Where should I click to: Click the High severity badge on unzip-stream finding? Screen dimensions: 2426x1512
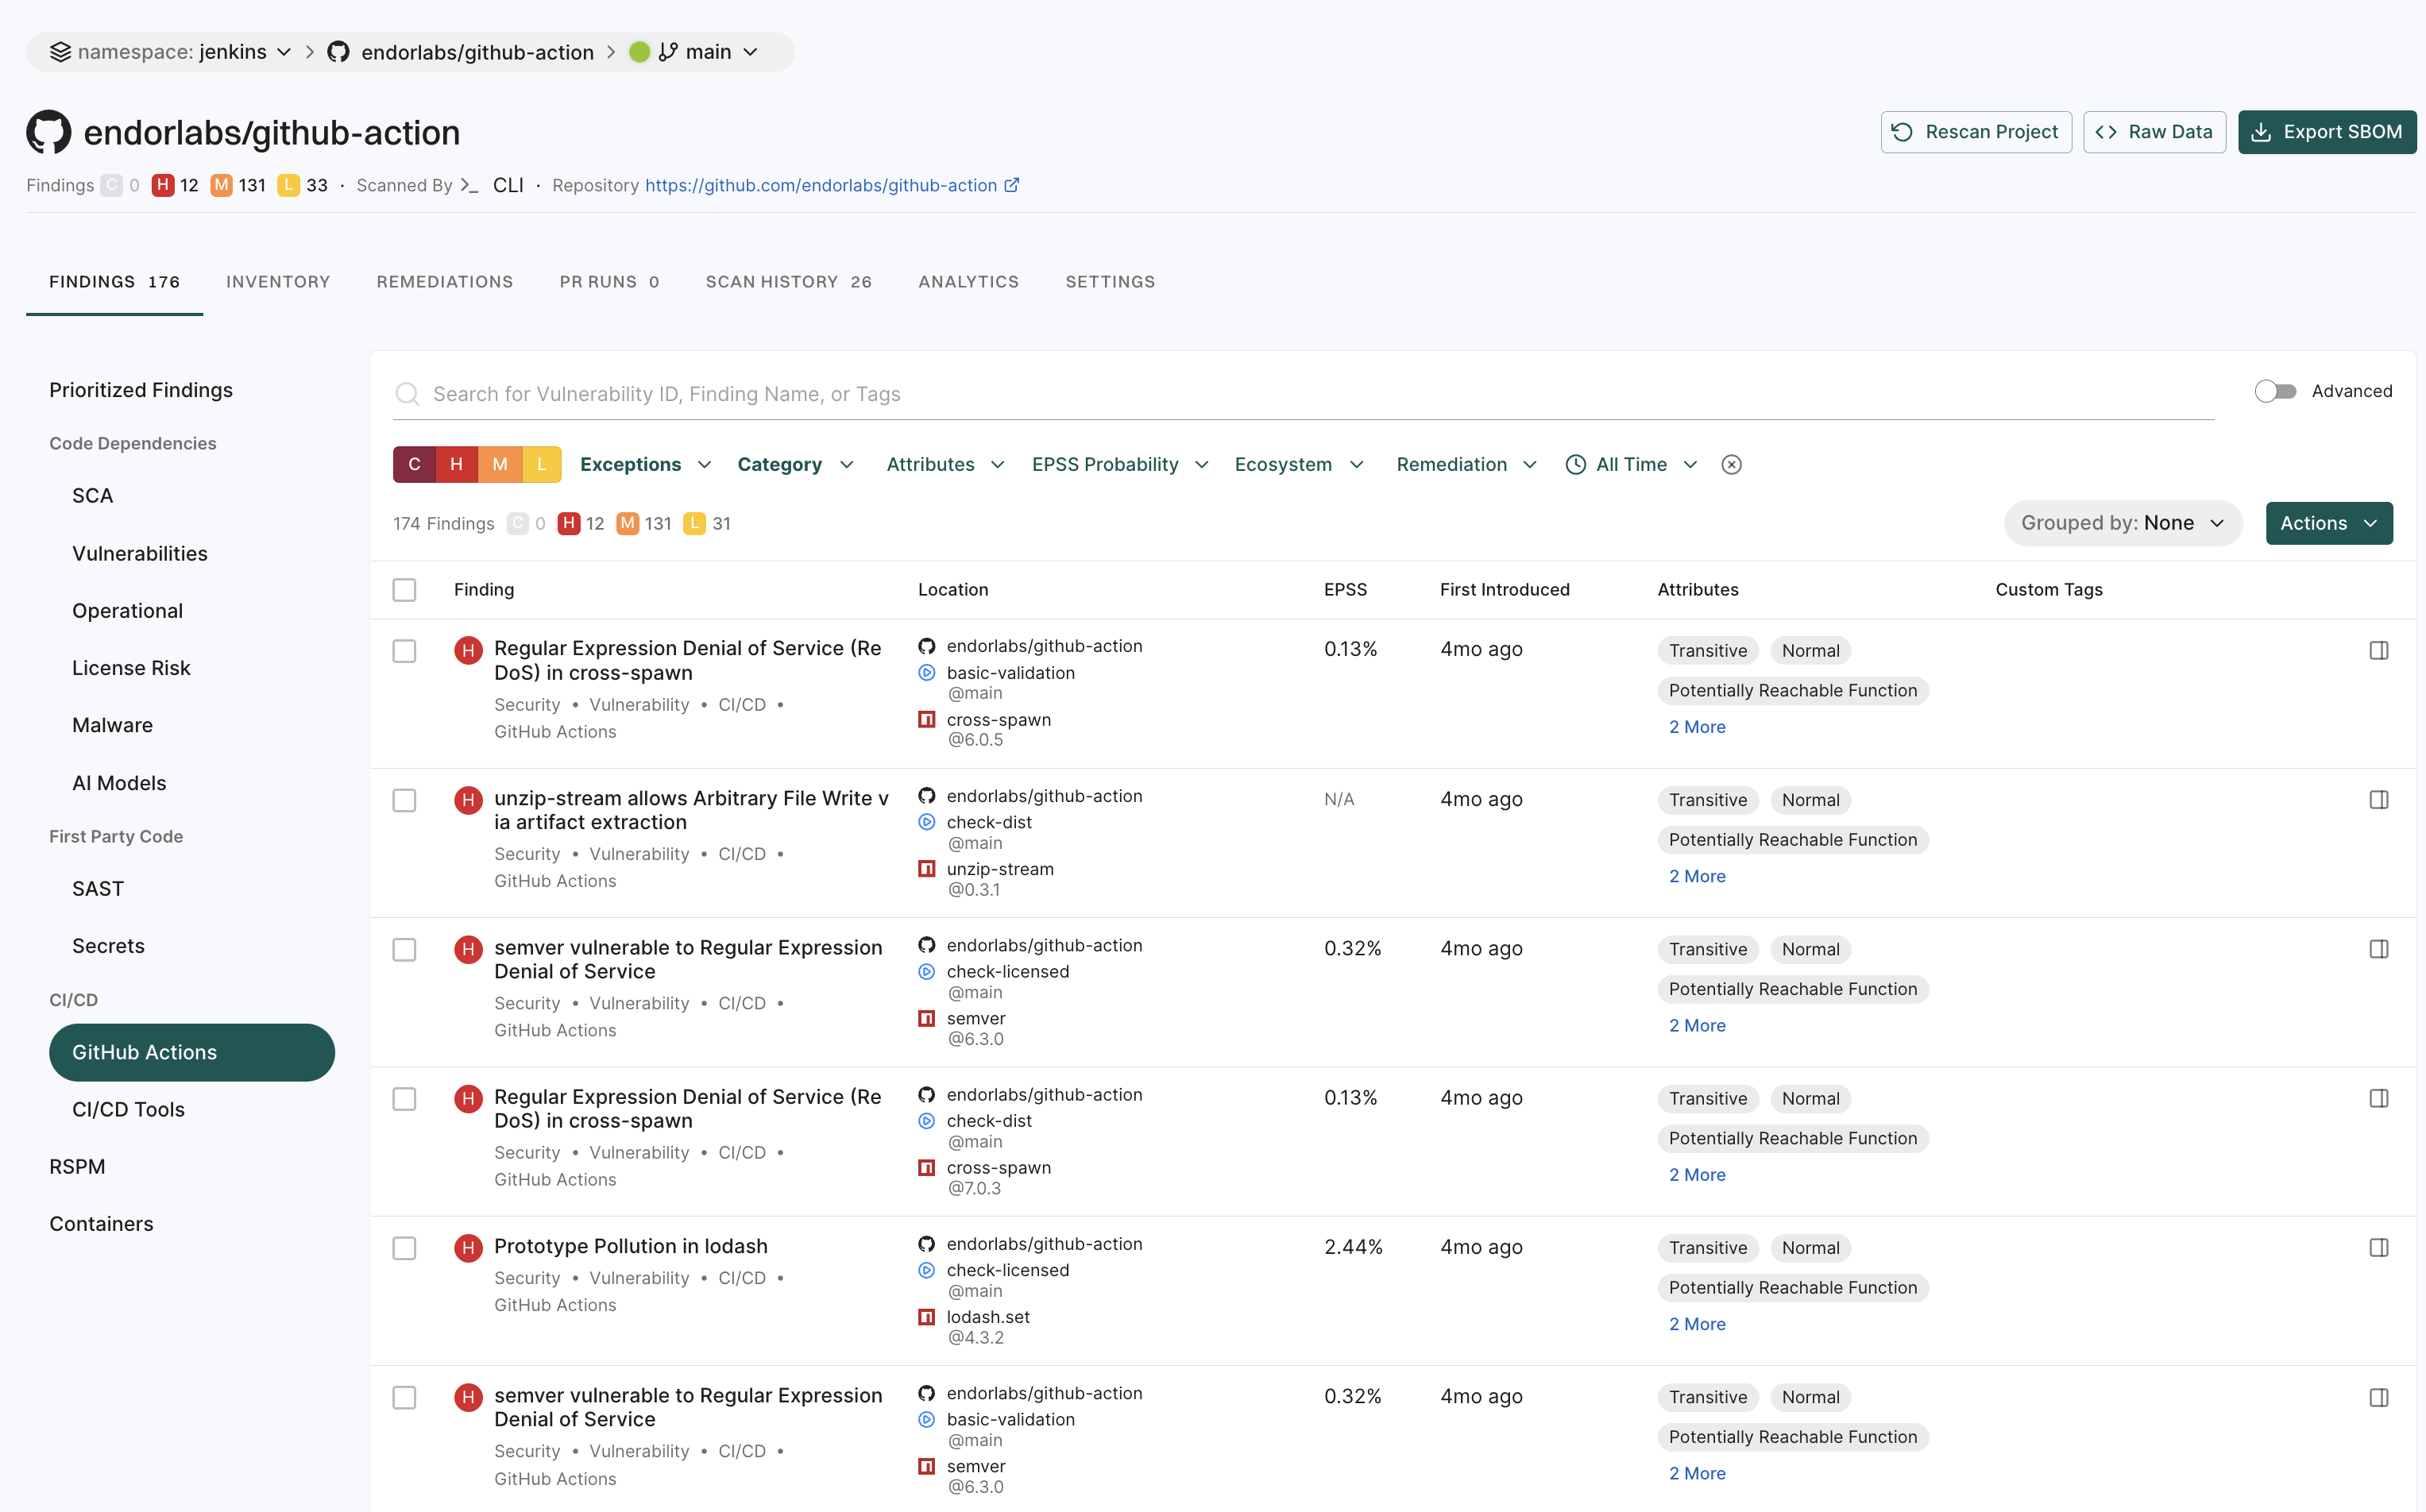(468, 799)
